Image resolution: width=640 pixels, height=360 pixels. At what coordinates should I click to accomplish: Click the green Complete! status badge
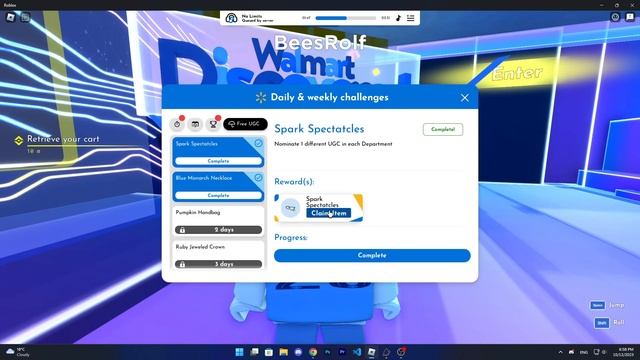point(443,129)
